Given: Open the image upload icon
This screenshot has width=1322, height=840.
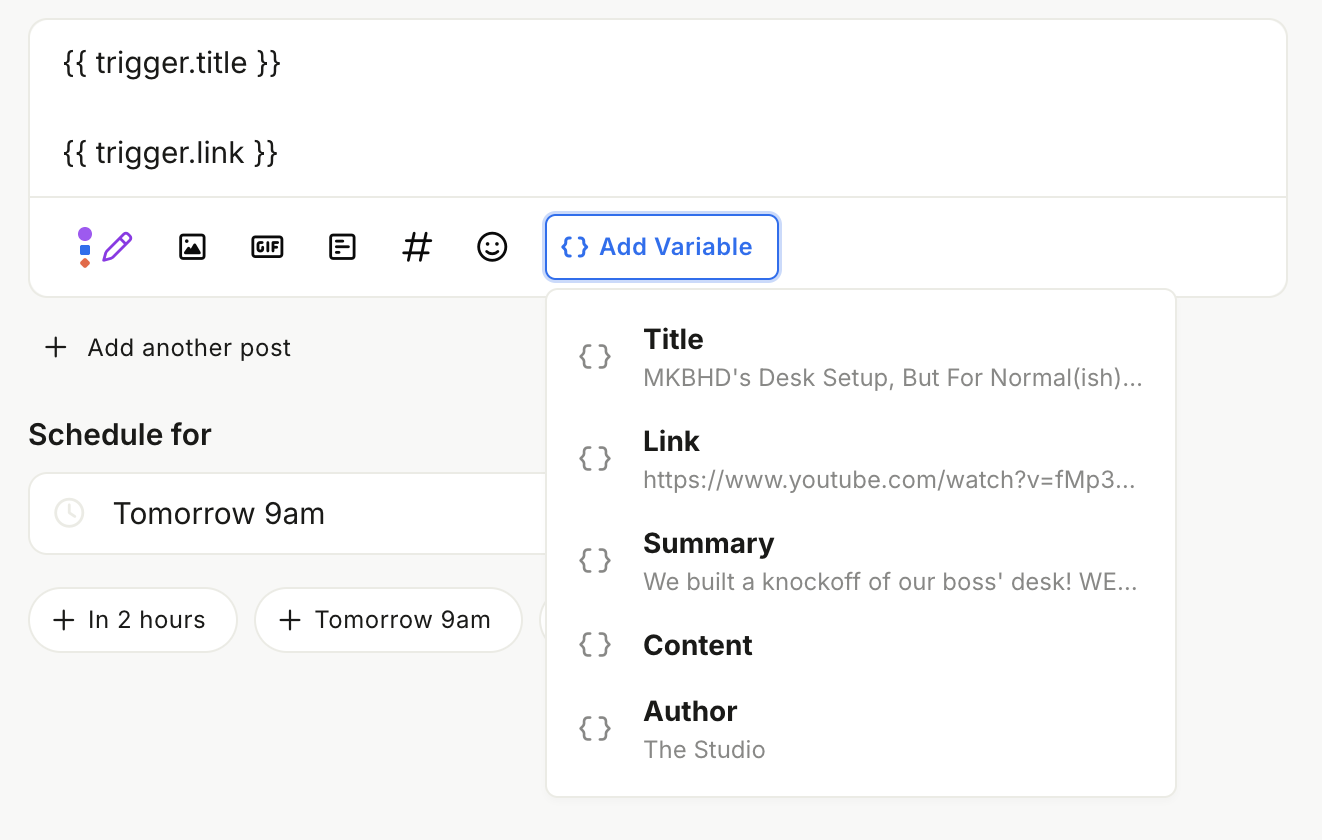Looking at the screenshot, I should tap(192, 247).
